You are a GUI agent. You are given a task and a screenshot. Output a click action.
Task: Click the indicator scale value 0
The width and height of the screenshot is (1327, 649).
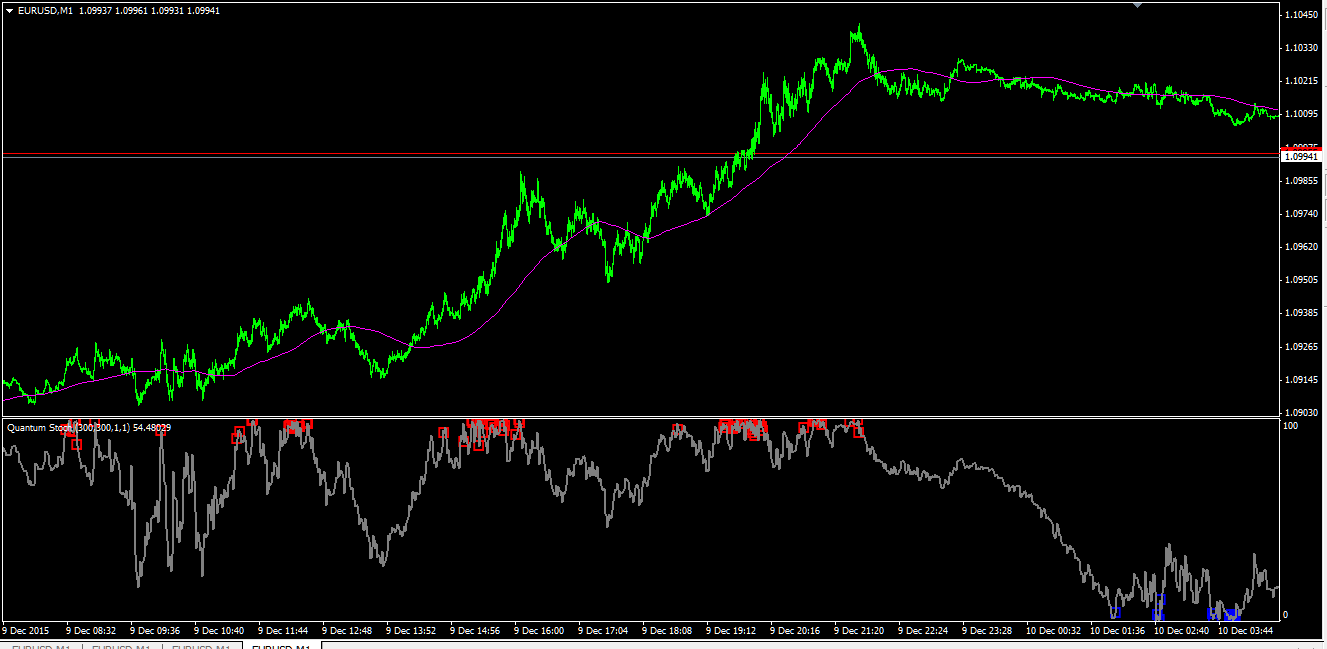[1286, 615]
